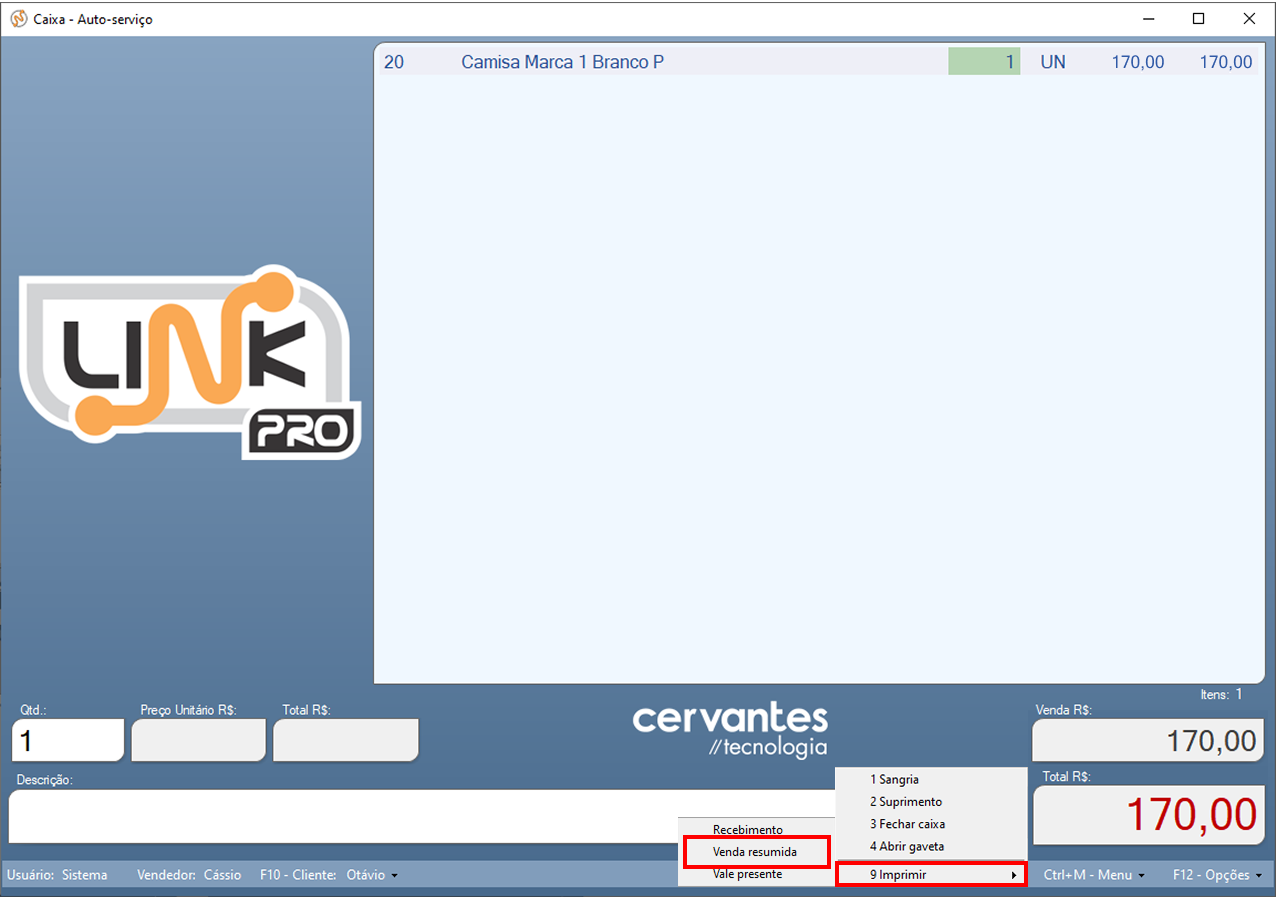
Task: Select the Camisa Marca 1 Branco P row
Action: click(562, 62)
